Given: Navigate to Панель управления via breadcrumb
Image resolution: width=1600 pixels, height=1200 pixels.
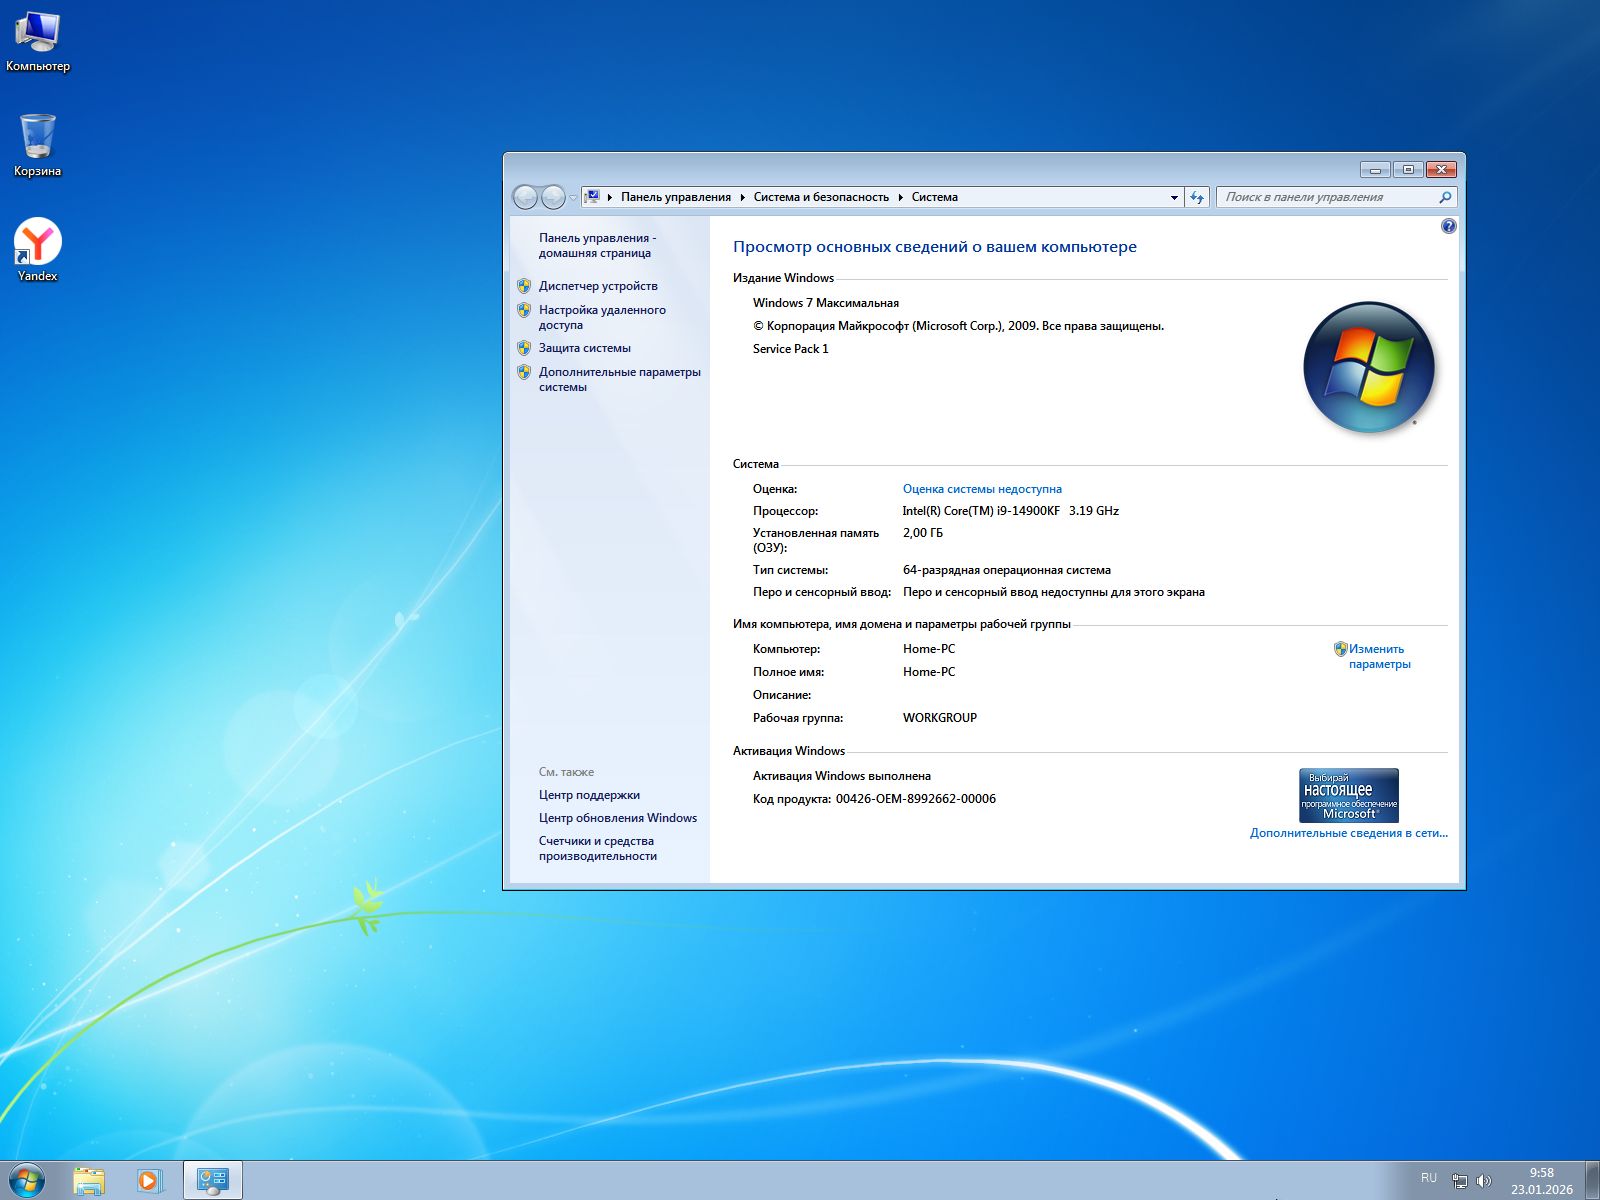Looking at the screenshot, I should [674, 197].
